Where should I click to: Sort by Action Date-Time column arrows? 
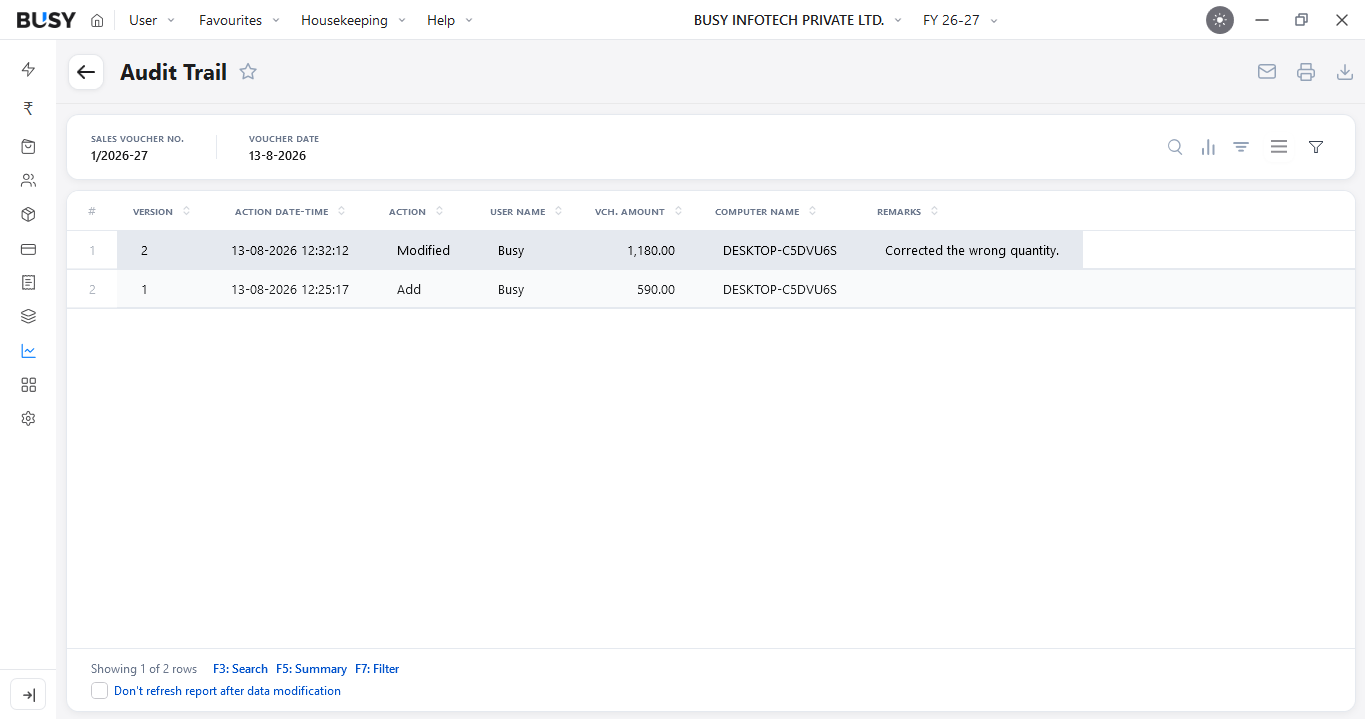341,211
